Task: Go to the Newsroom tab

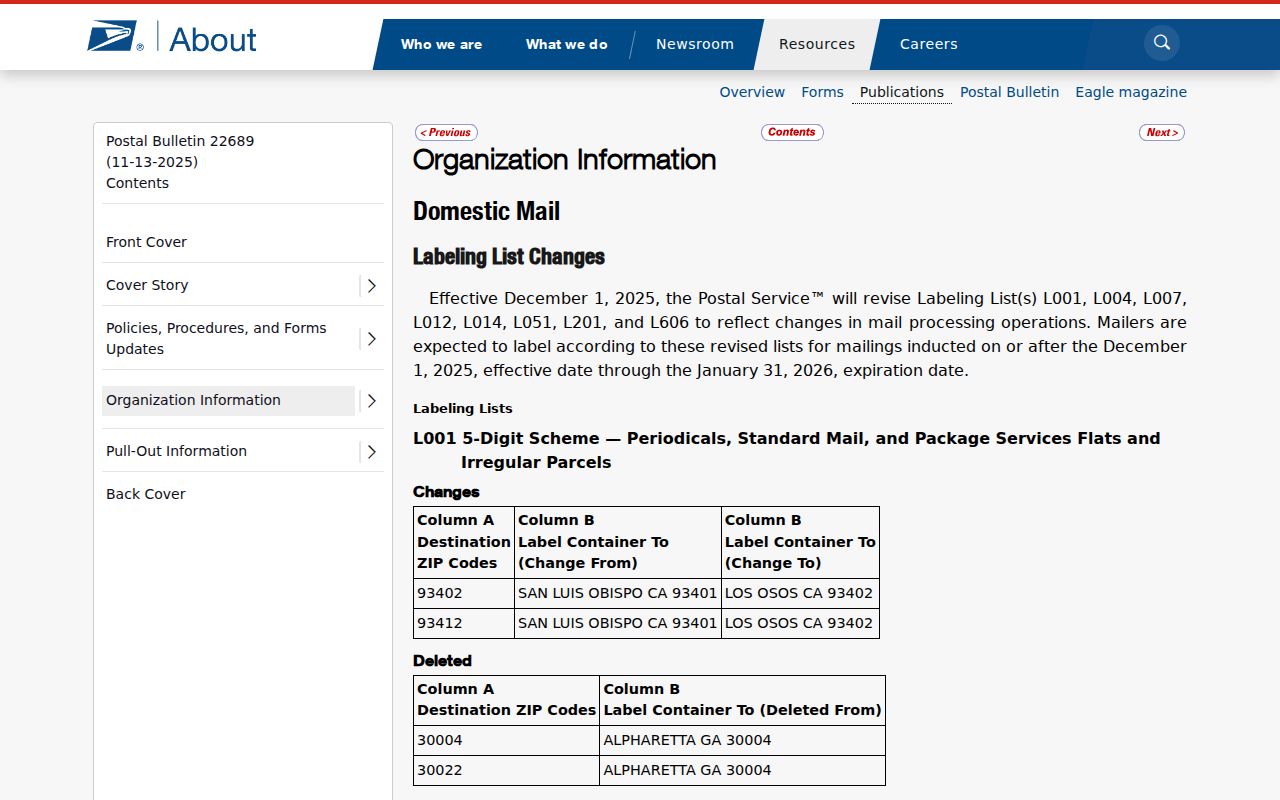Action: [695, 44]
